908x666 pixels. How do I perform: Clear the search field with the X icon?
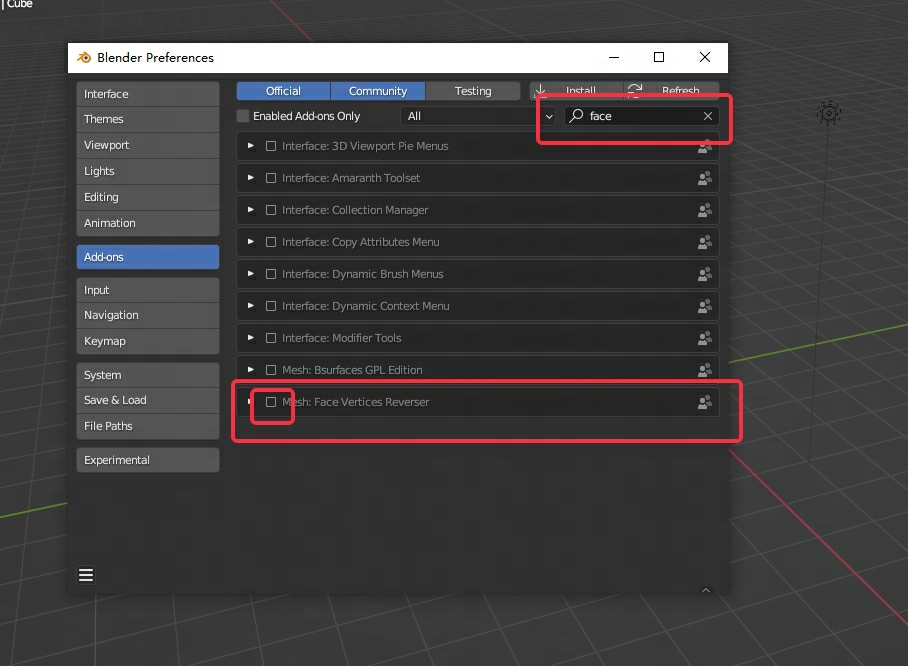point(708,116)
